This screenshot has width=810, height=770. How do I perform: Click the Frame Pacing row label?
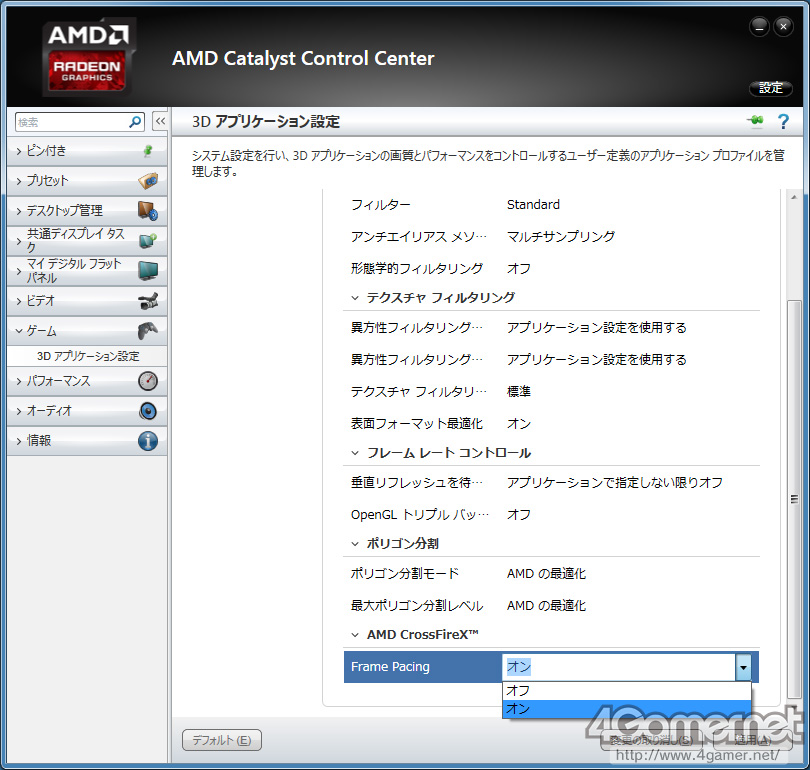[390, 667]
